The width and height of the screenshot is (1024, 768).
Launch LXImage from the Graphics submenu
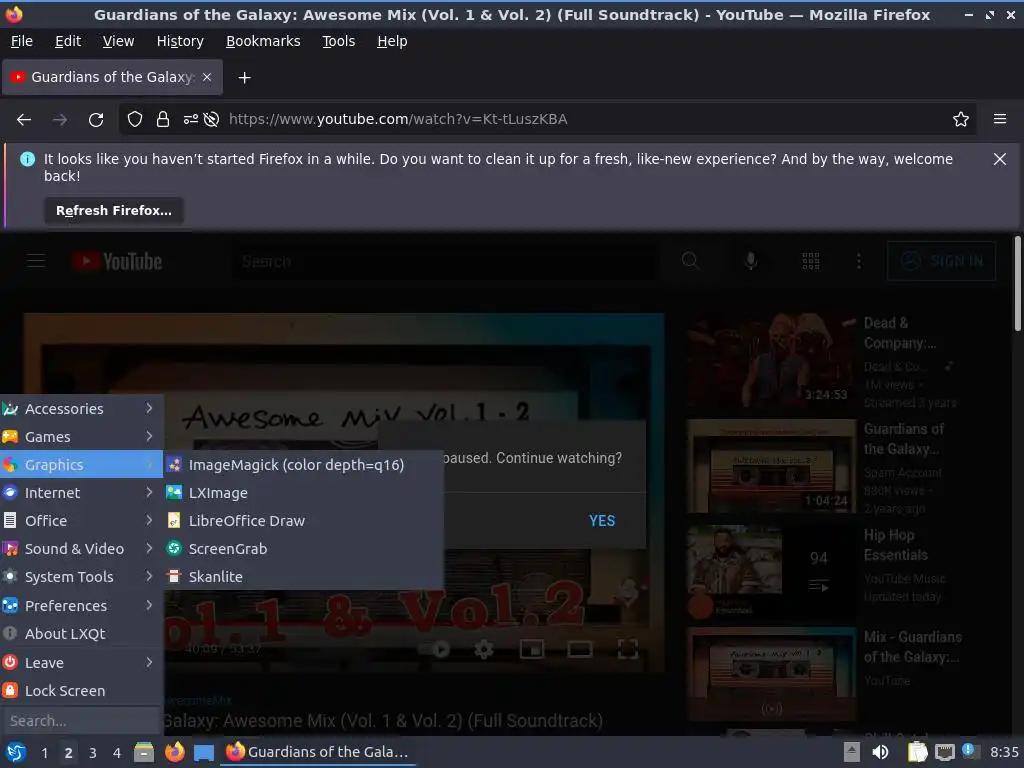click(x=304, y=492)
